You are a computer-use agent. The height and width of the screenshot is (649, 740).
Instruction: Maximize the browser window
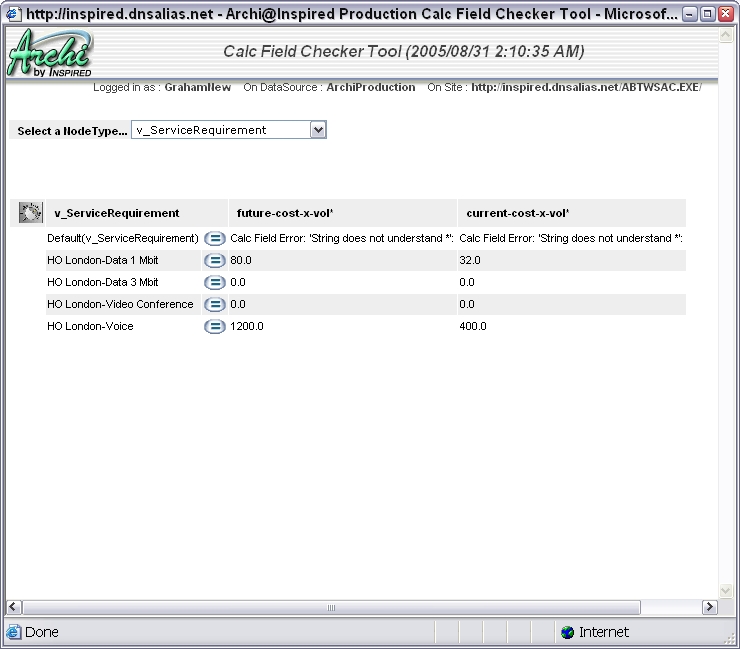coord(708,14)
